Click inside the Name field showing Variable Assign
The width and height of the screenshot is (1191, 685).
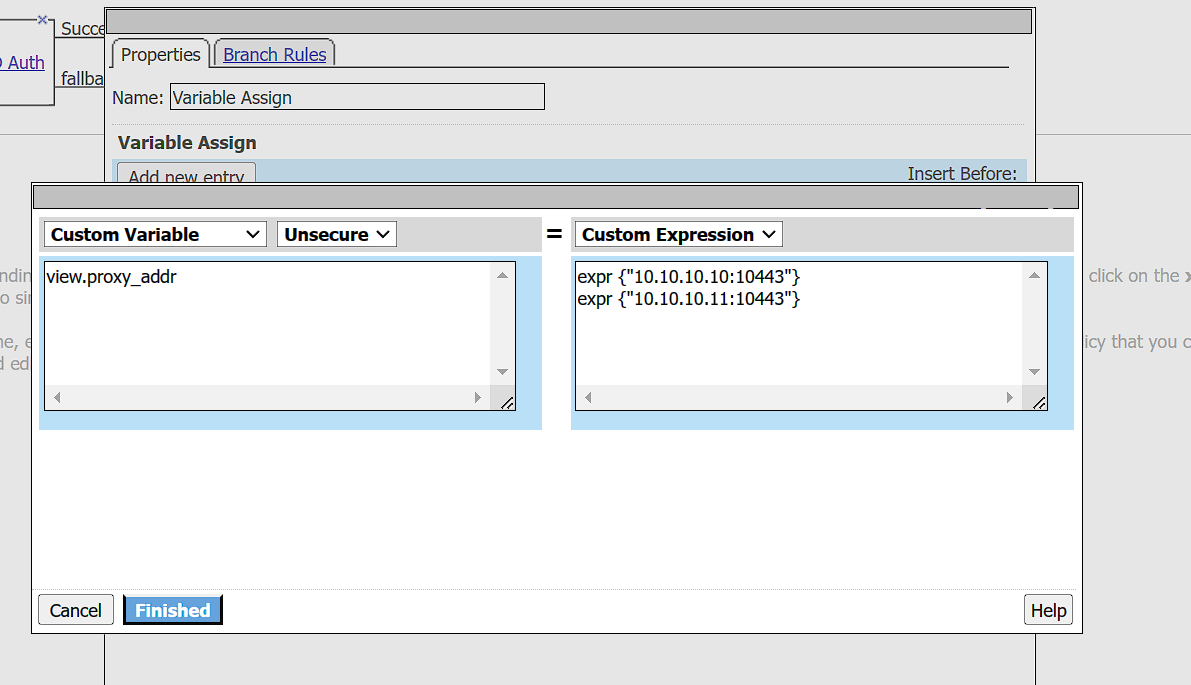pos(357,96)
